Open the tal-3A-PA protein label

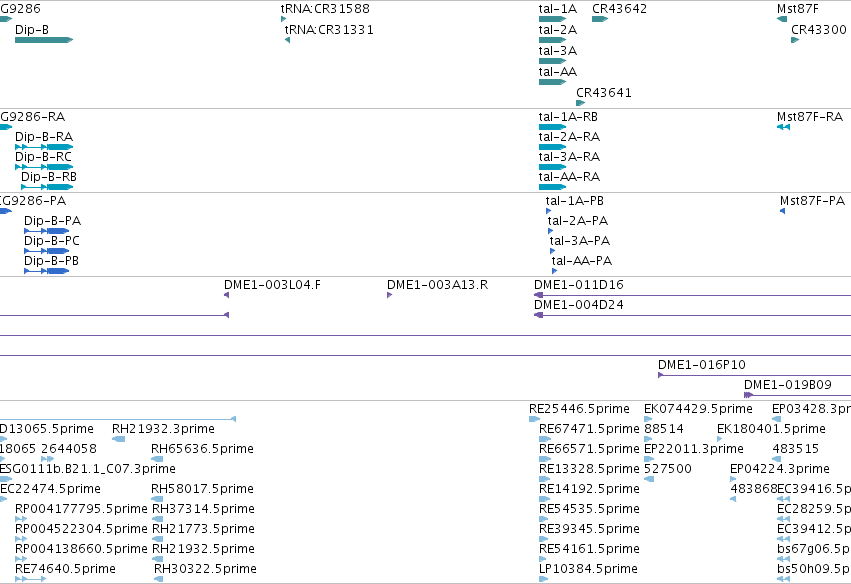tap(580, 241)
